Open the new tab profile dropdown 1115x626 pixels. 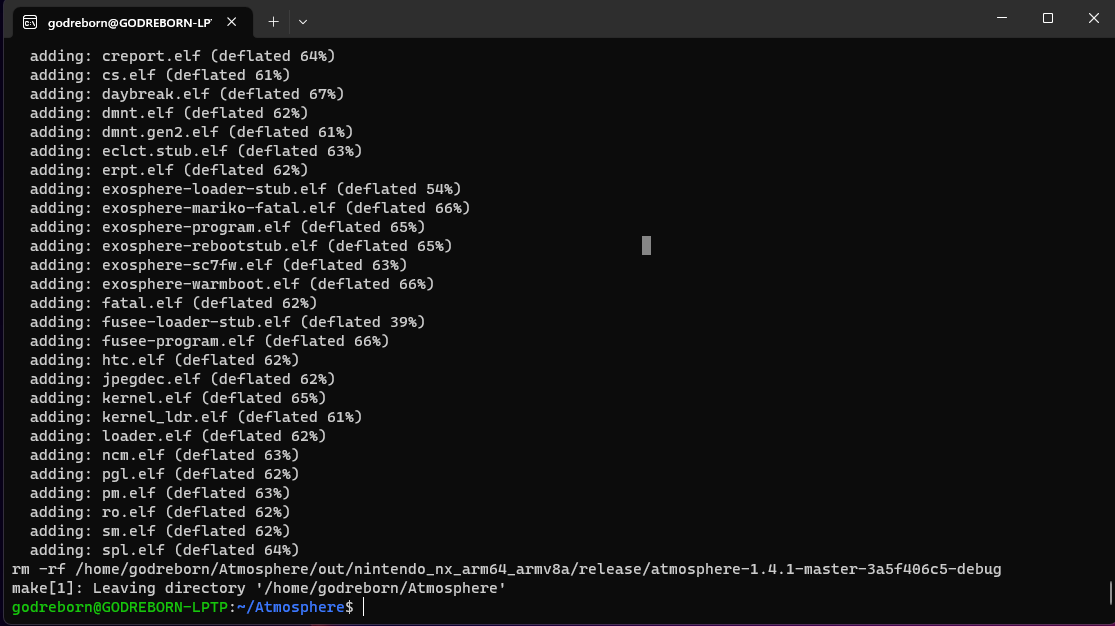point(303,22)
